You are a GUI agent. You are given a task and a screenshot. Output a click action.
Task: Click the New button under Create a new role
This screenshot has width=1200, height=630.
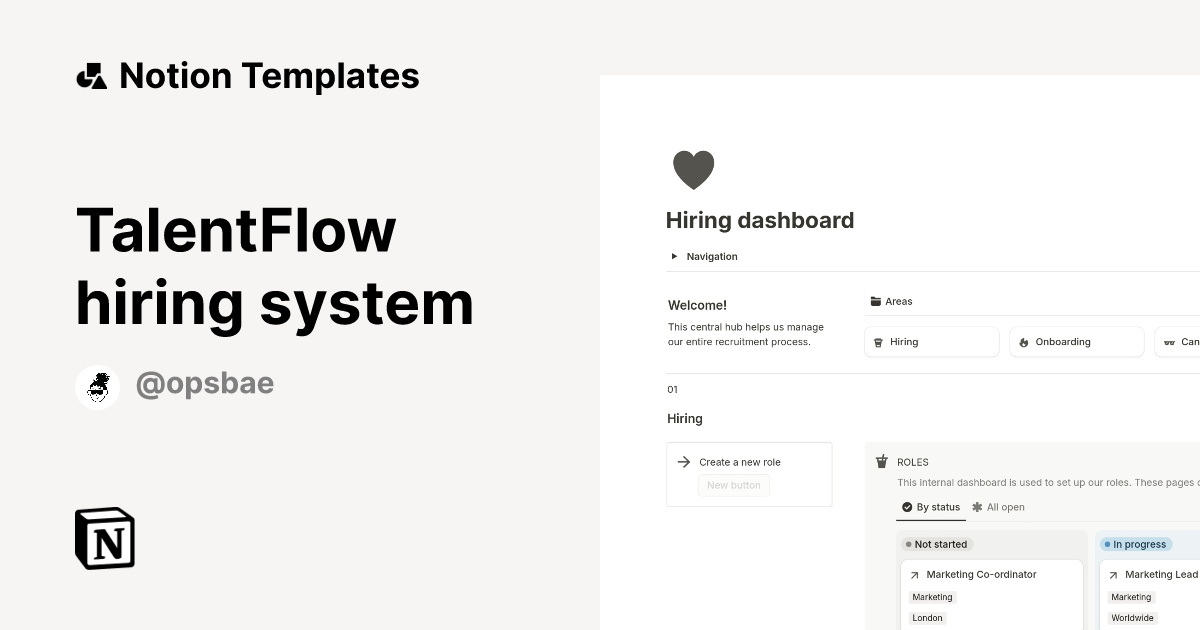click(733, 485)
